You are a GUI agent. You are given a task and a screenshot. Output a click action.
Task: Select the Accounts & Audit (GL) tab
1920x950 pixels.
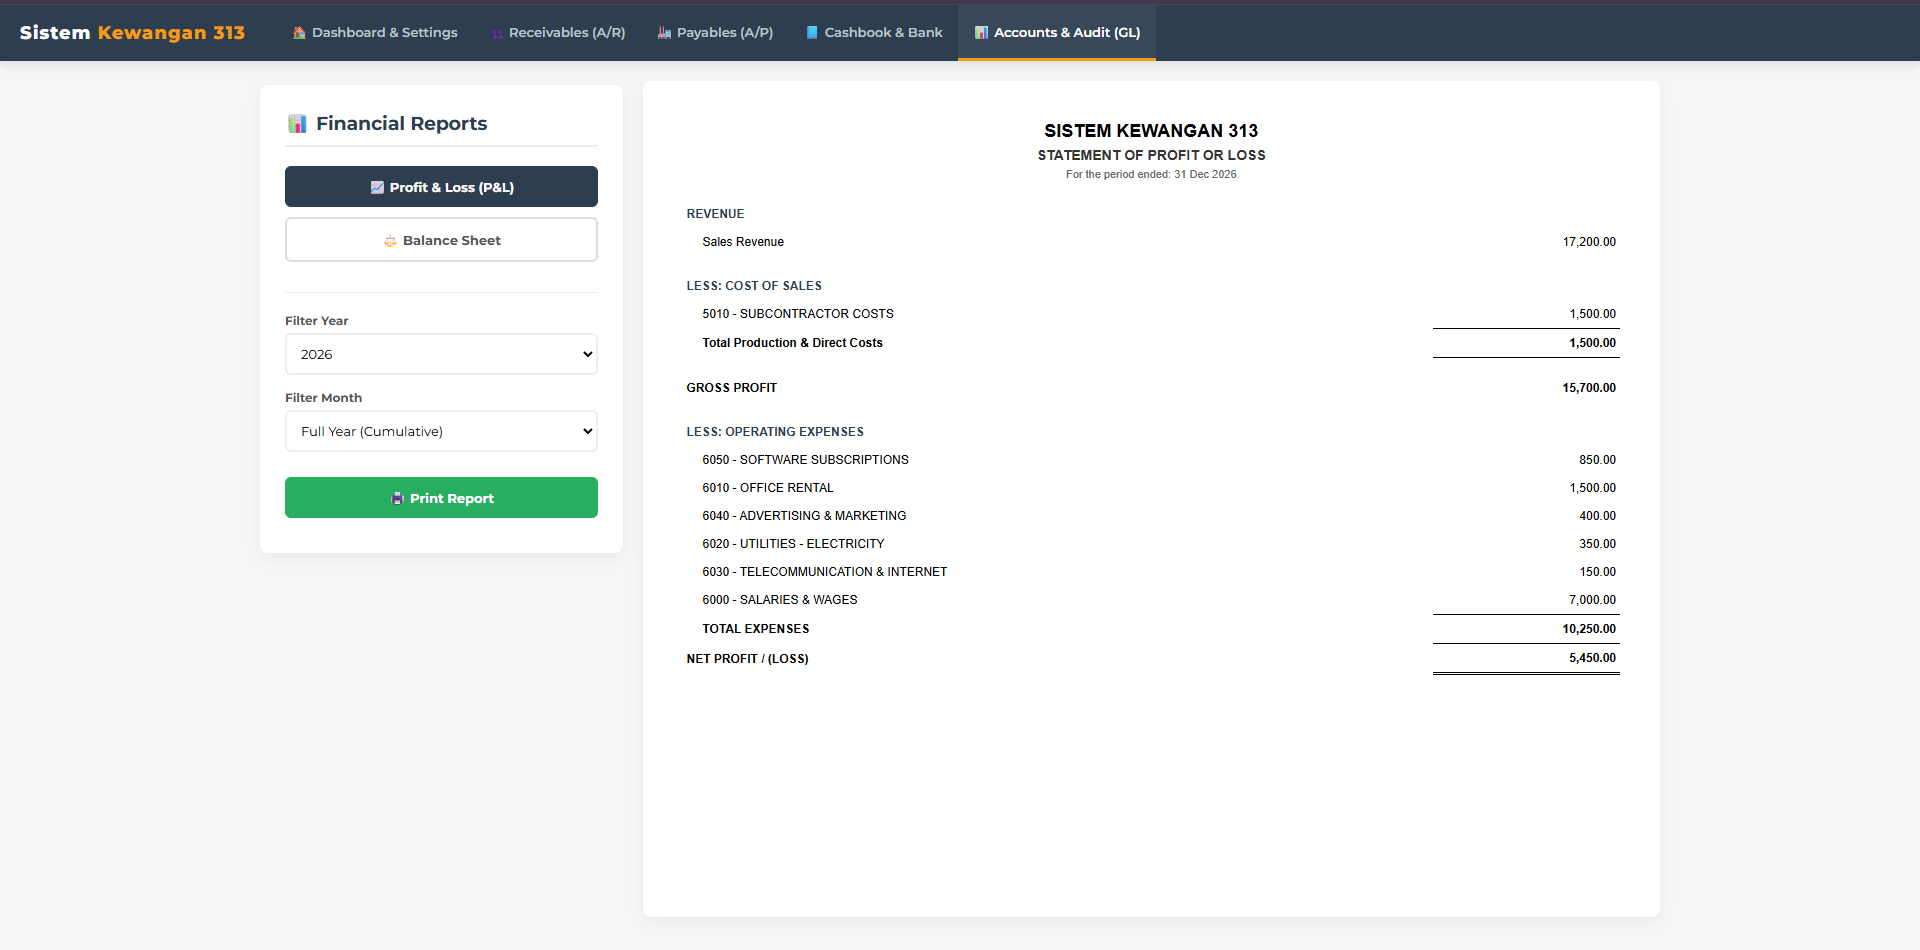pos(1056,33)
